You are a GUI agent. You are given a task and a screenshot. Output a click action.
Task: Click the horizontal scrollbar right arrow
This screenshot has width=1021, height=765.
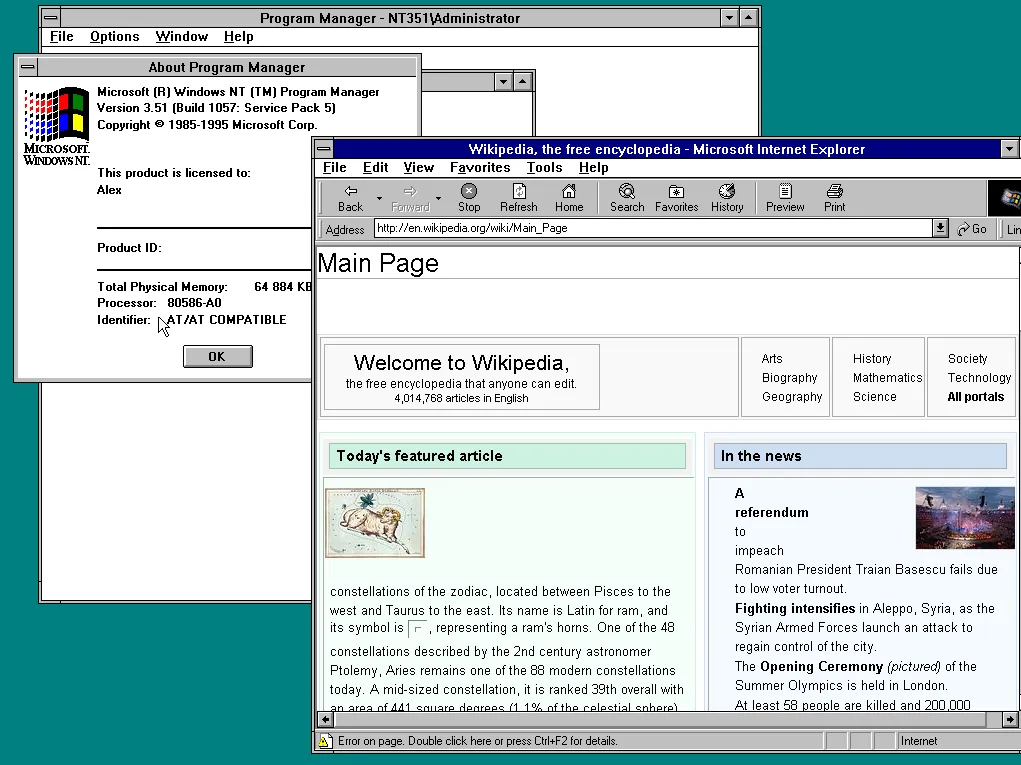click(1010, 719)
